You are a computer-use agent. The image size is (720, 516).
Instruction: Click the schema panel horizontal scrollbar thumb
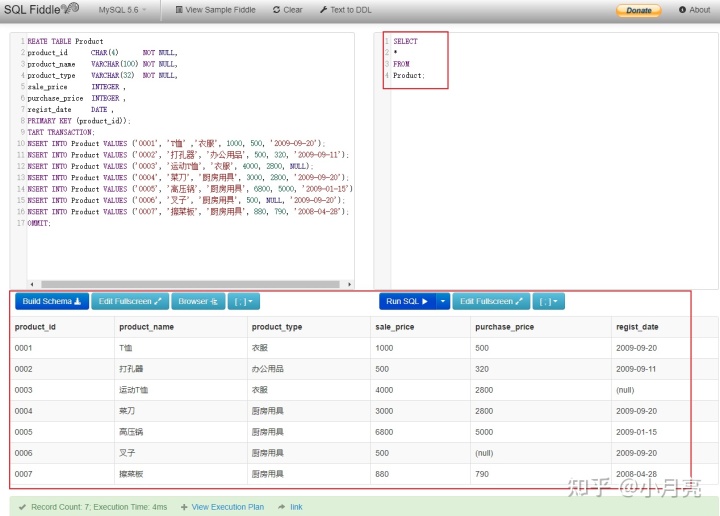(x=190, y=284)
